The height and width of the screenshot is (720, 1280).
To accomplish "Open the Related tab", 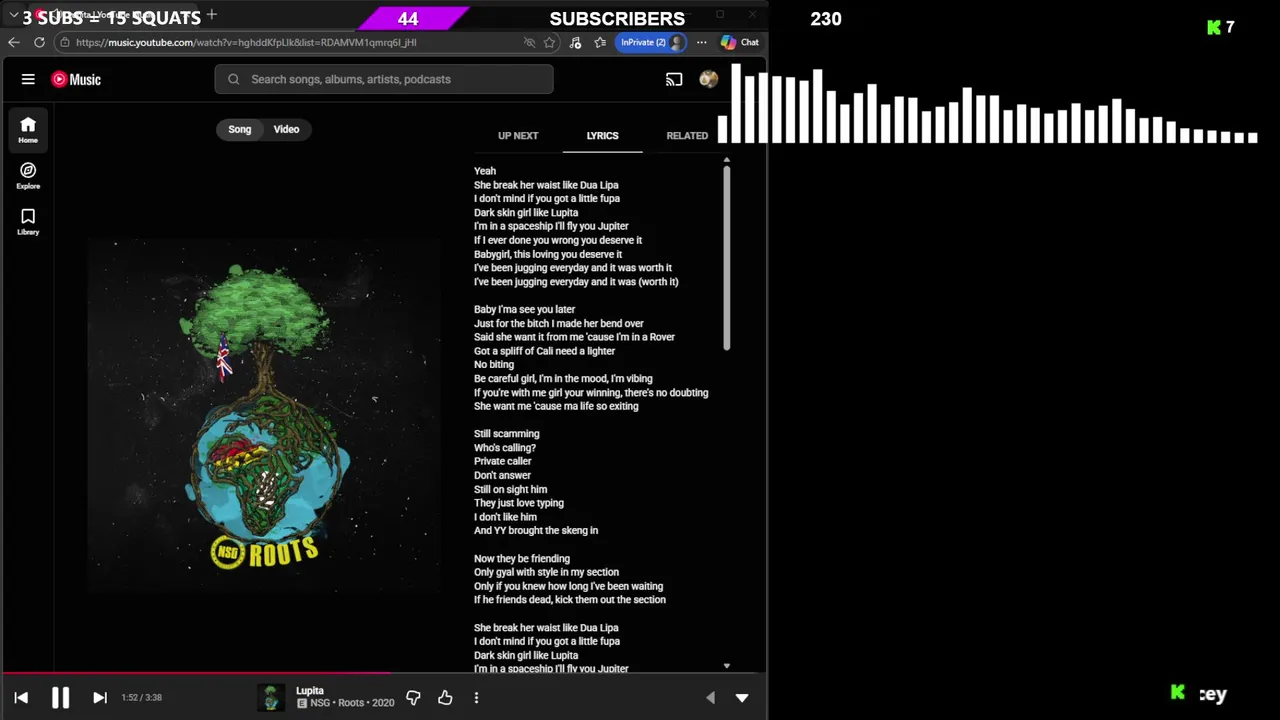I will [x=687, y=135].
